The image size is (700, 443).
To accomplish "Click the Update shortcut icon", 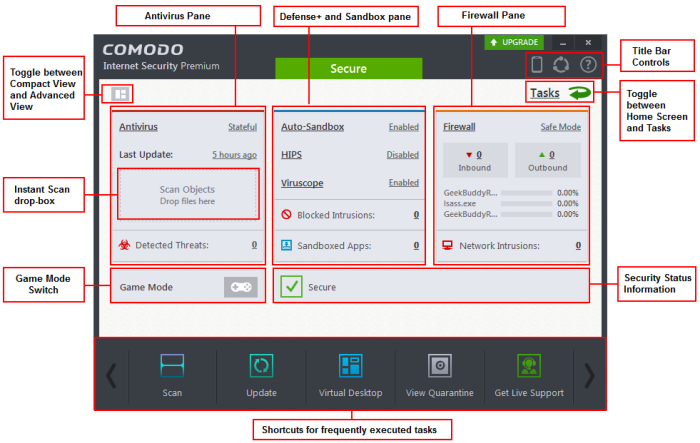I will pyautogui.click(x=261, y=366).
